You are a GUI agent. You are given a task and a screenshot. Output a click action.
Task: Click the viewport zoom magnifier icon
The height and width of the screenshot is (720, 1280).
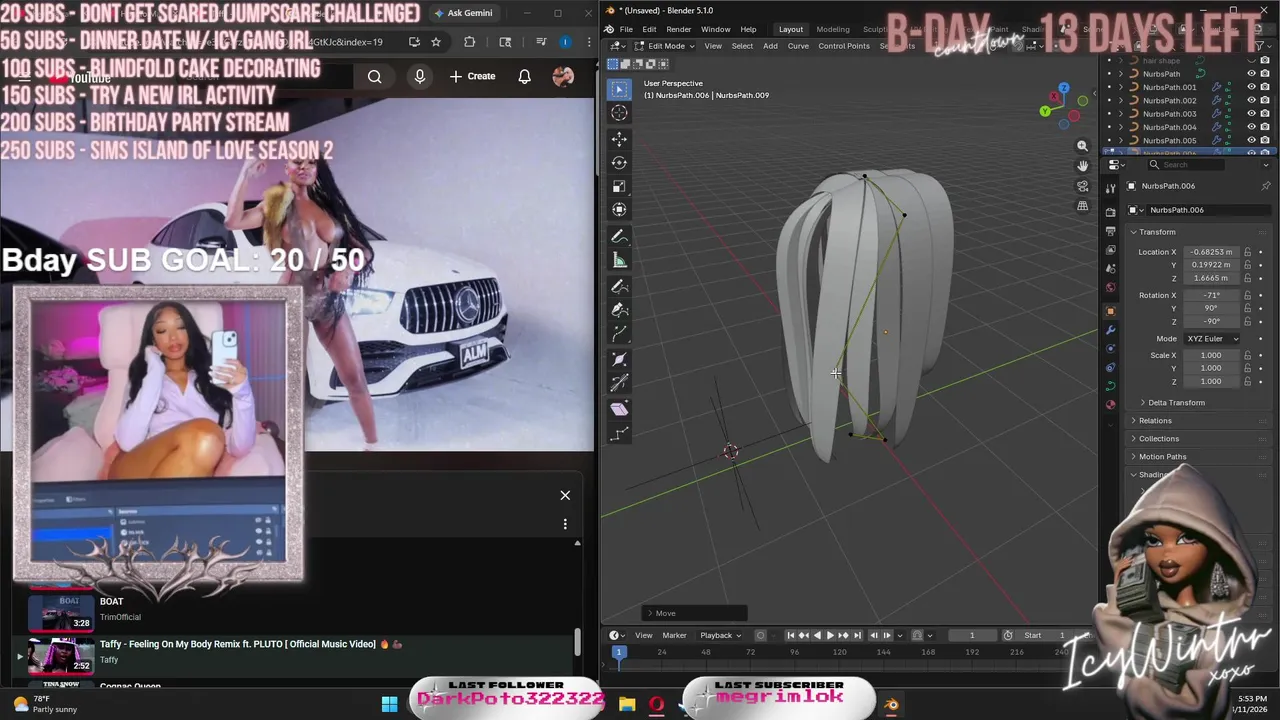tap(1082, 146)
